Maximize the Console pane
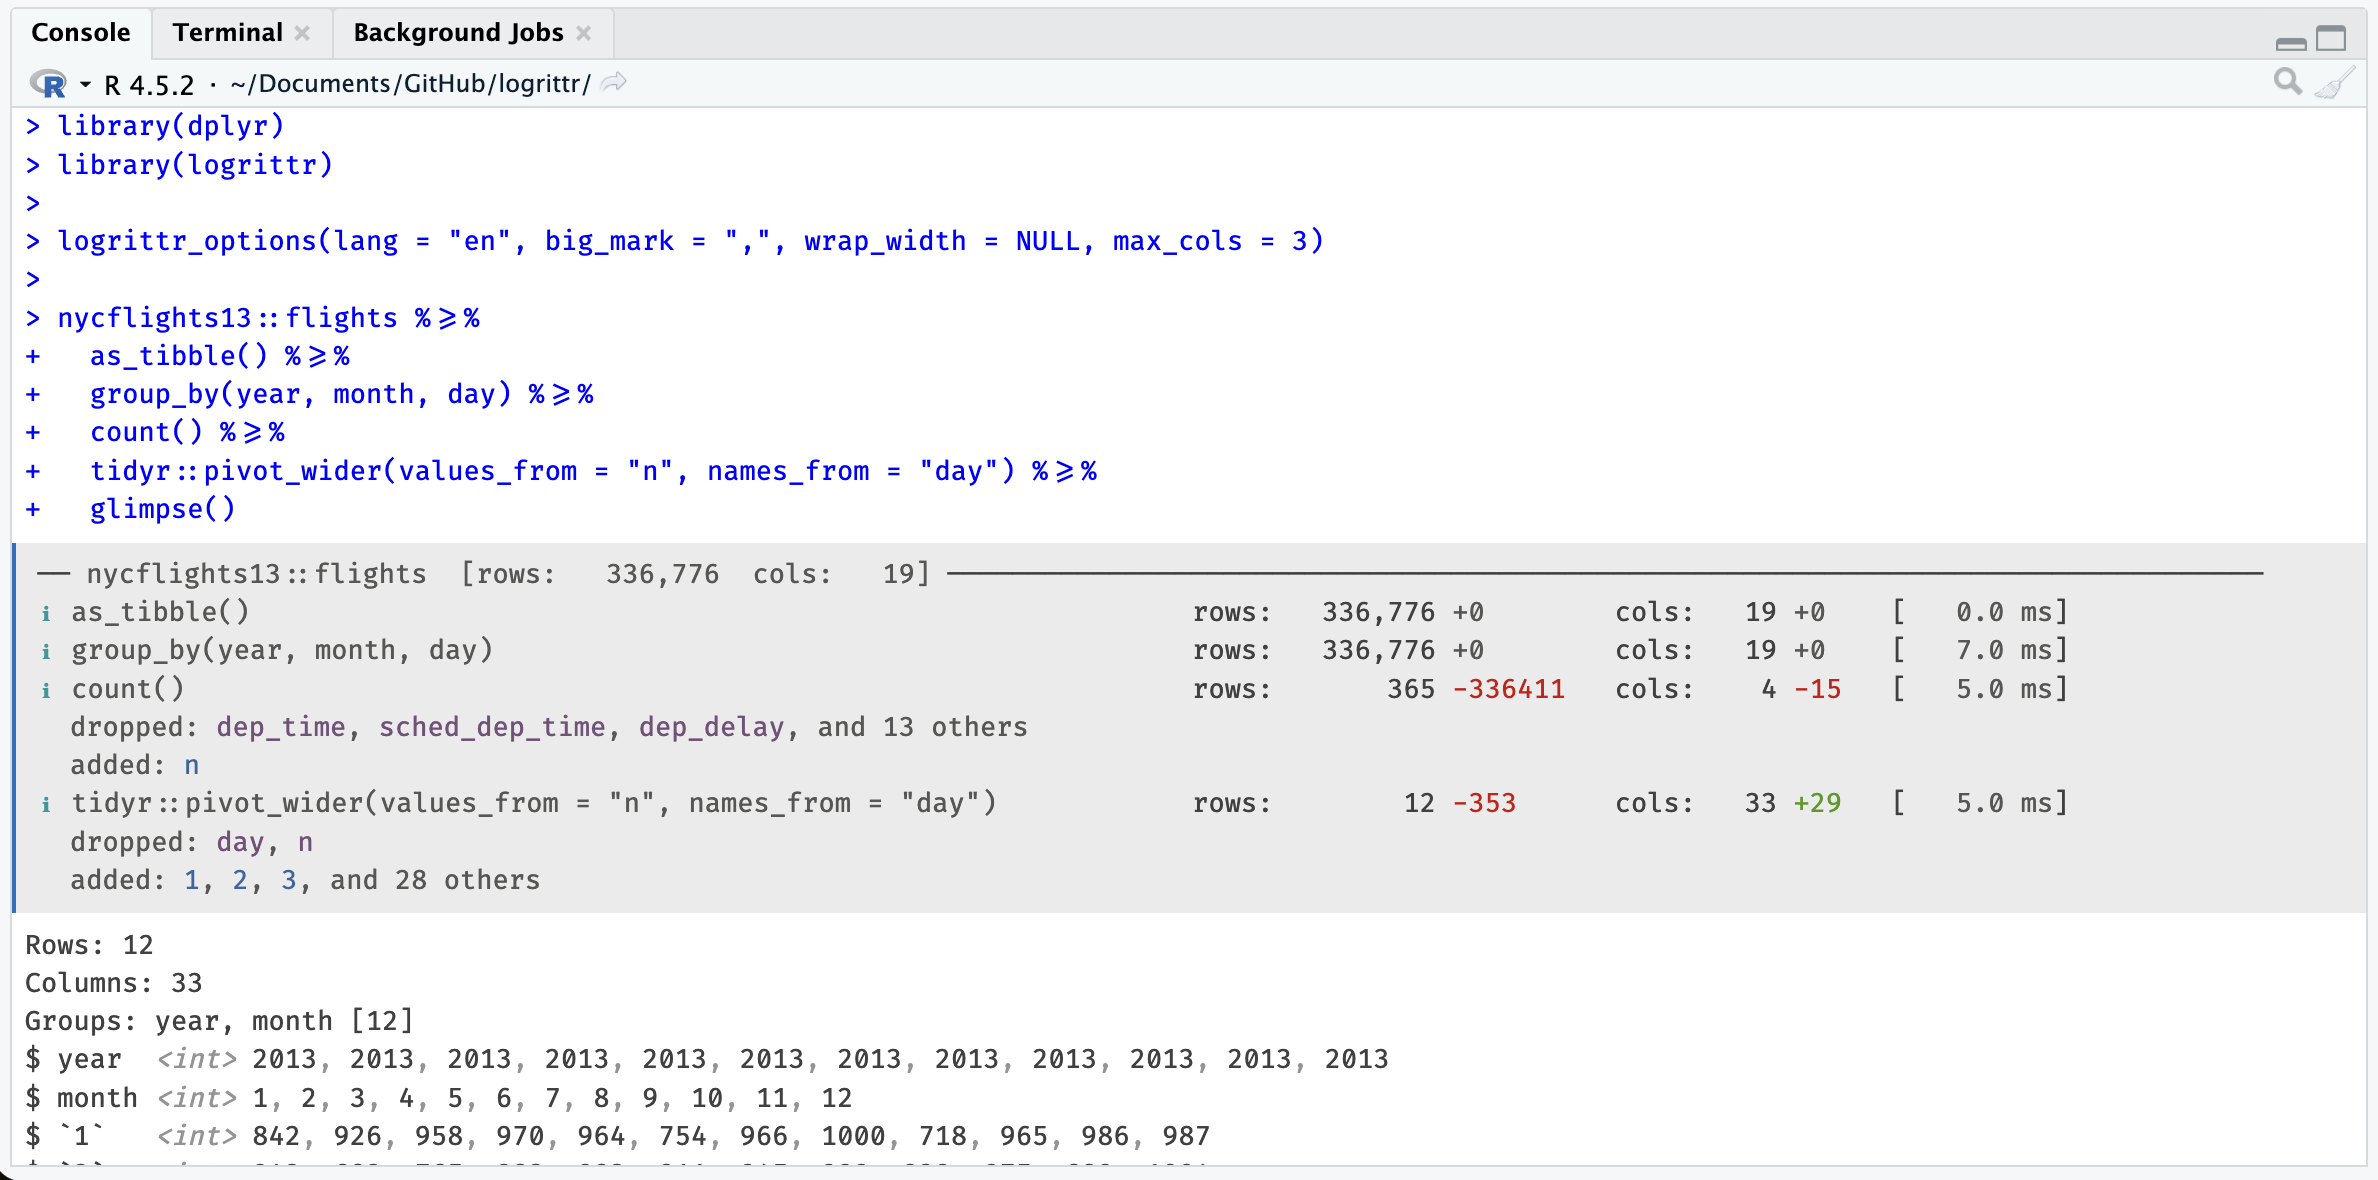 coord(2331,39)
